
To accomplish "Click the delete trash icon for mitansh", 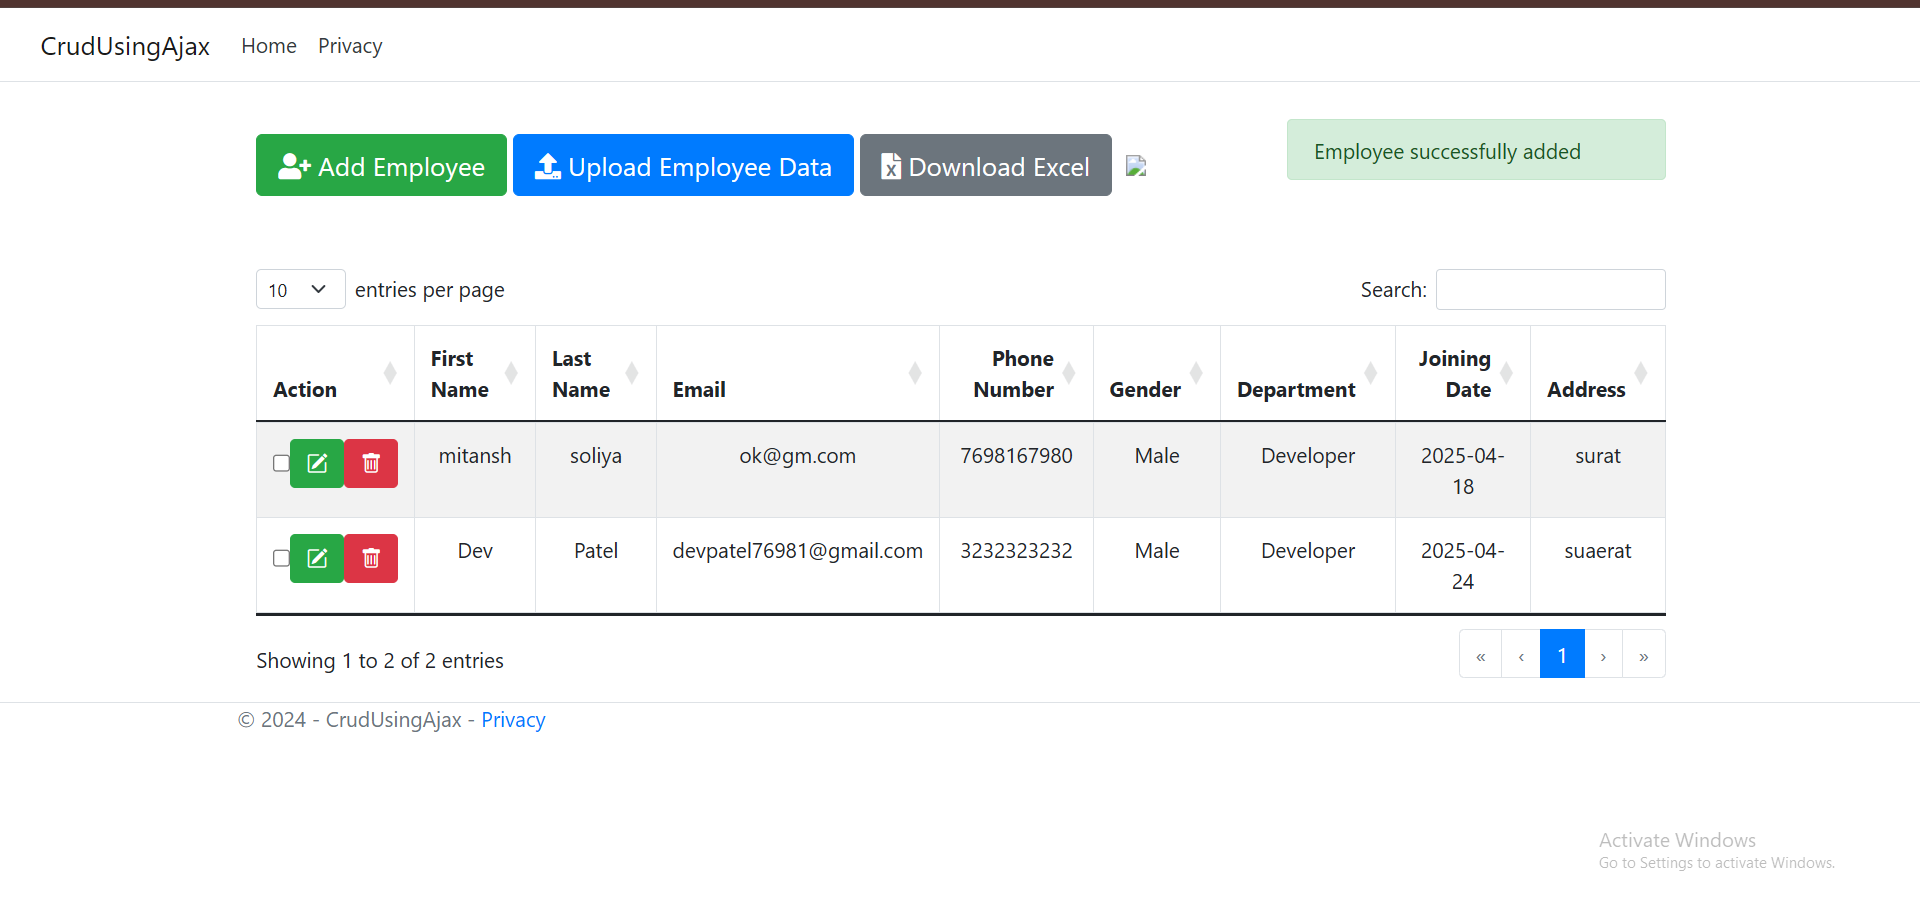I will coord(371,464).
